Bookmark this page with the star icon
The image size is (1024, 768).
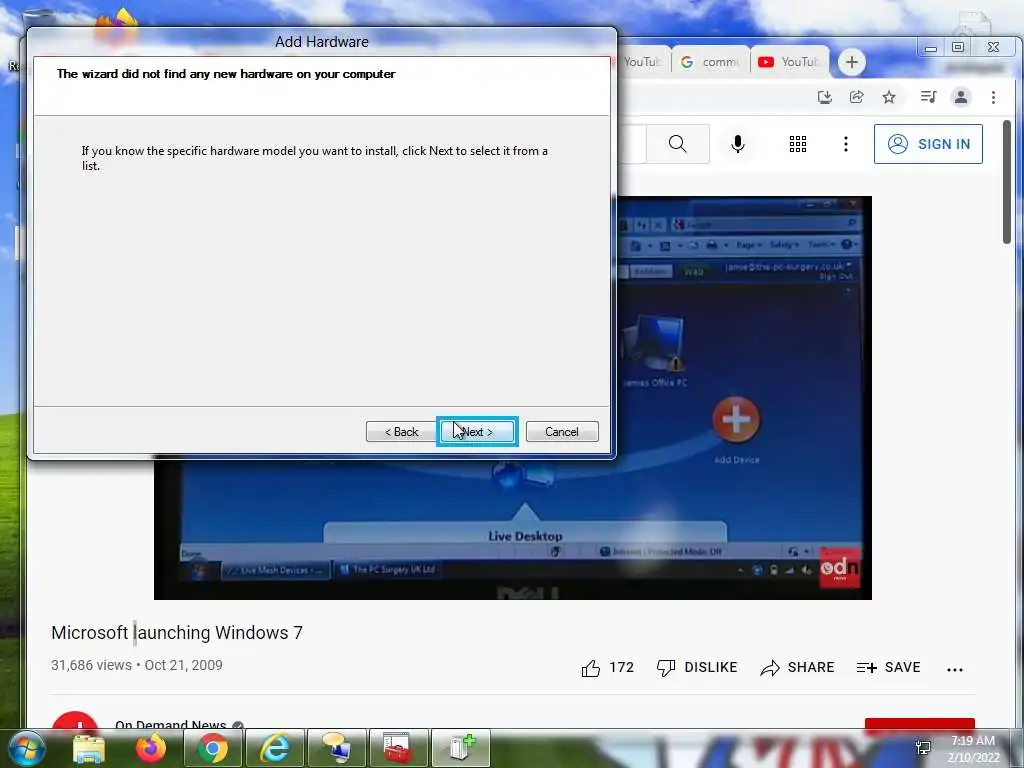pyautogui.click(x=889, y=97)
